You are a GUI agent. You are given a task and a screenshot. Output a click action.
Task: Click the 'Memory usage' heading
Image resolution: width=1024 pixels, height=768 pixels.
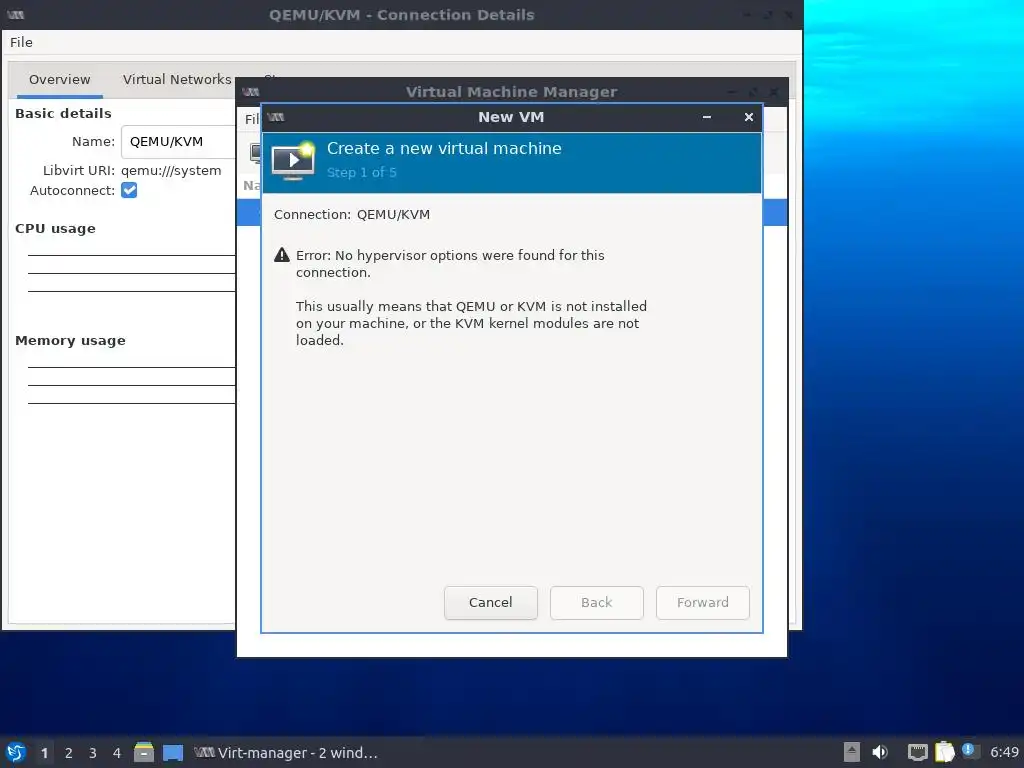(71, 340)
